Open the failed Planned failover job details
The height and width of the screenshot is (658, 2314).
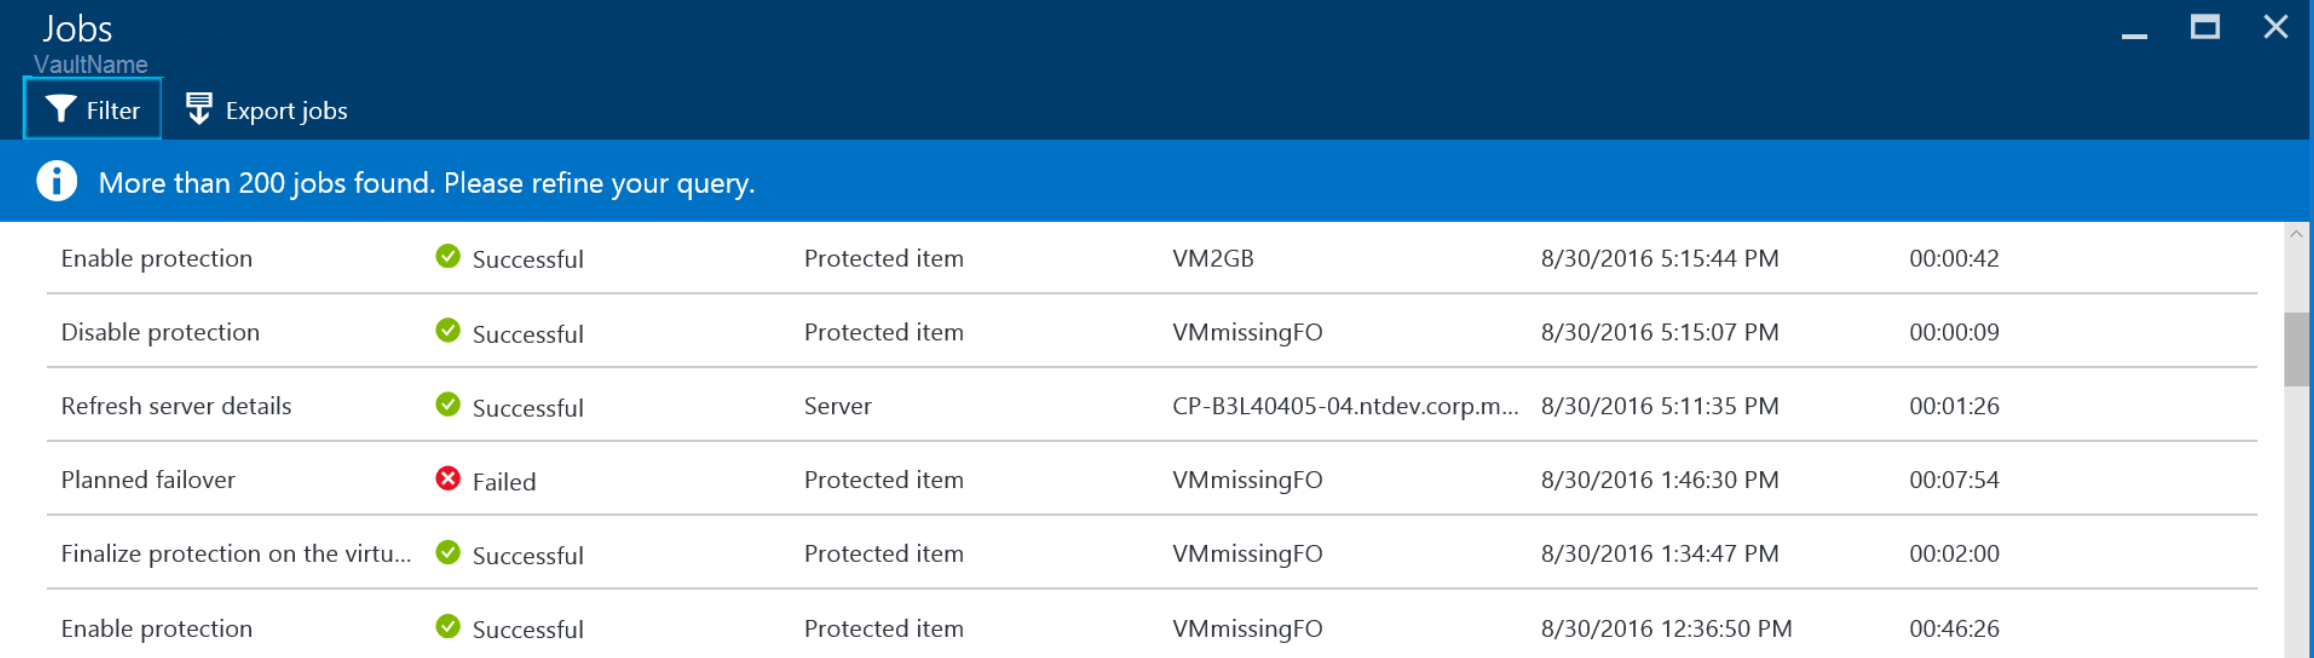(148, 479)
